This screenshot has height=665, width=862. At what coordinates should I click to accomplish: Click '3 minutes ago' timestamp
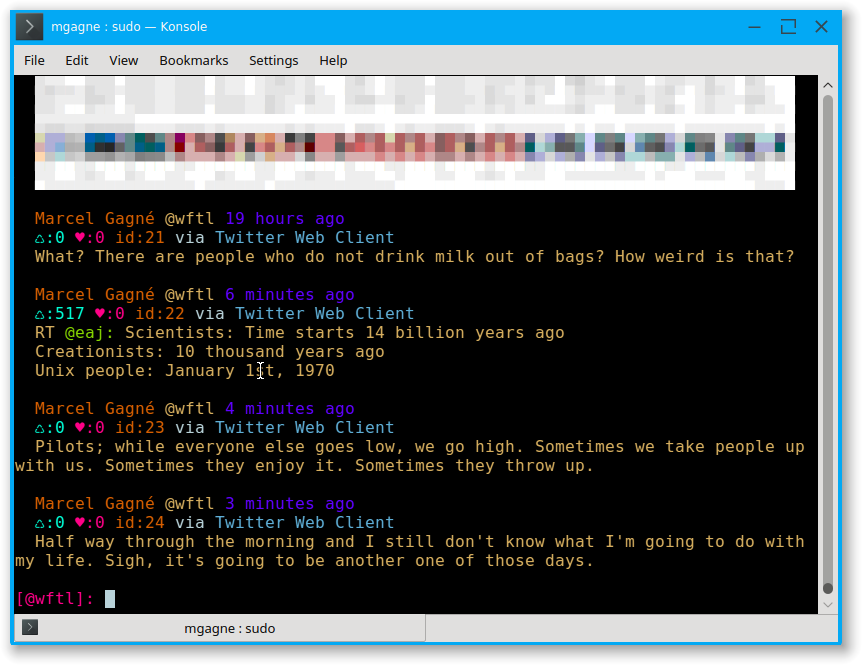(290, 503)
